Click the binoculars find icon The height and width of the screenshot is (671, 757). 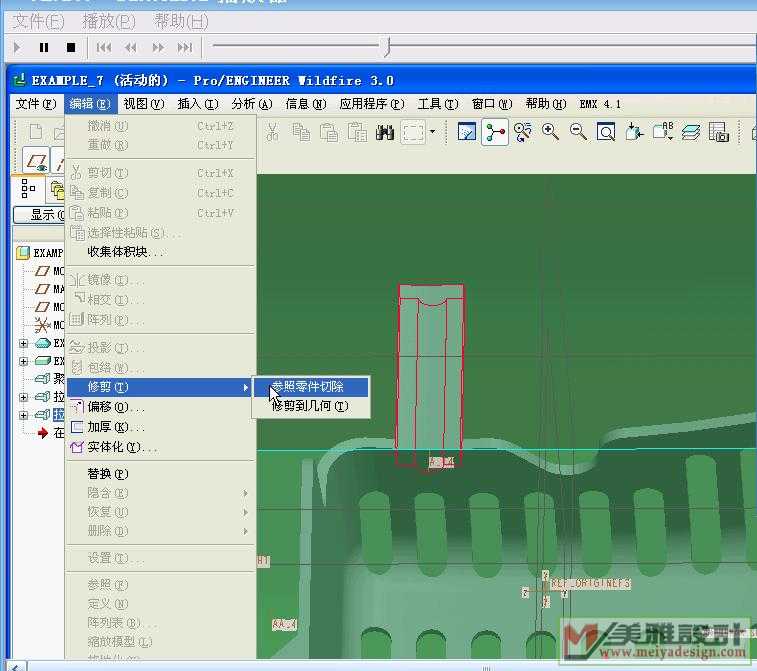(385, 132)
